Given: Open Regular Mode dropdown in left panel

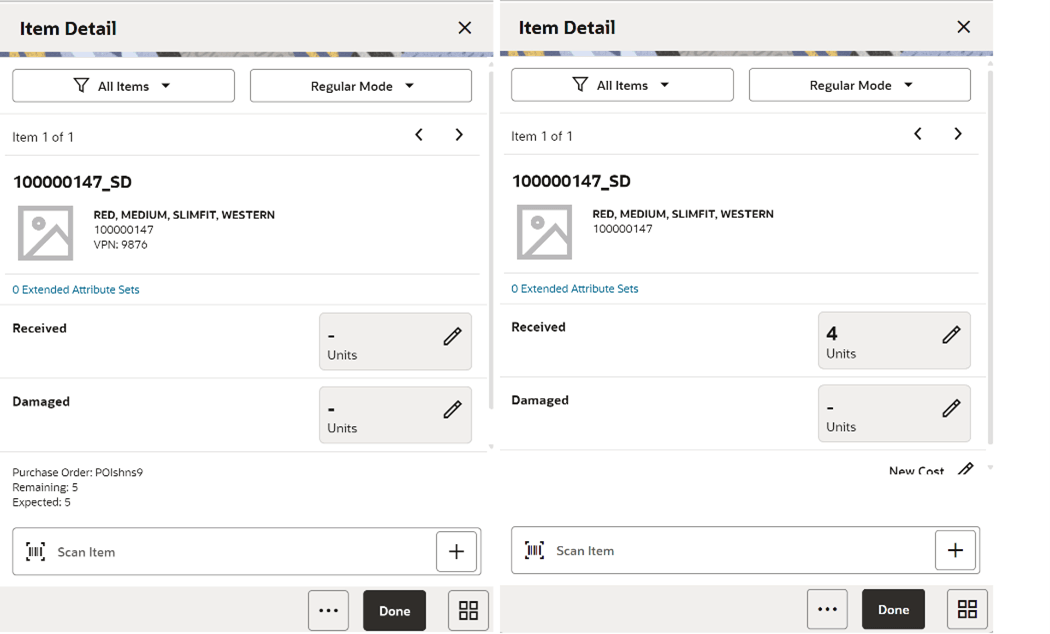Looking at the screenshot, I should click(x=361, y=86).
